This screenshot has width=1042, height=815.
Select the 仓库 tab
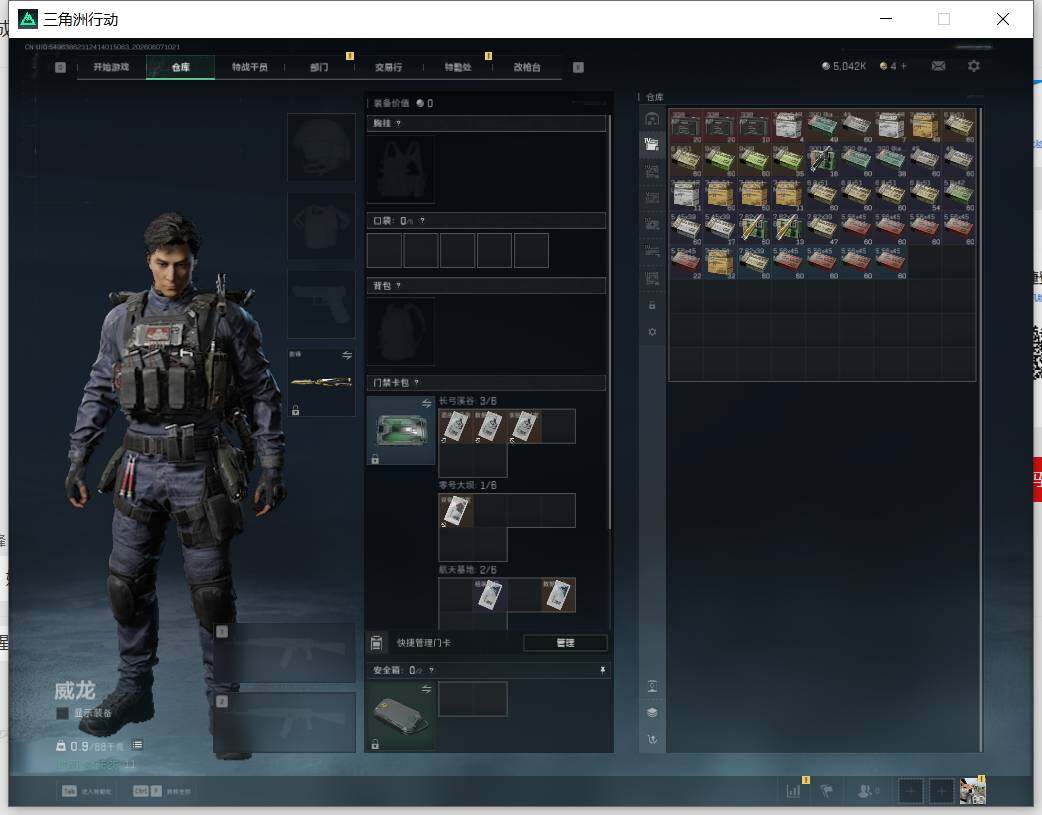click(x=181, y=67)
